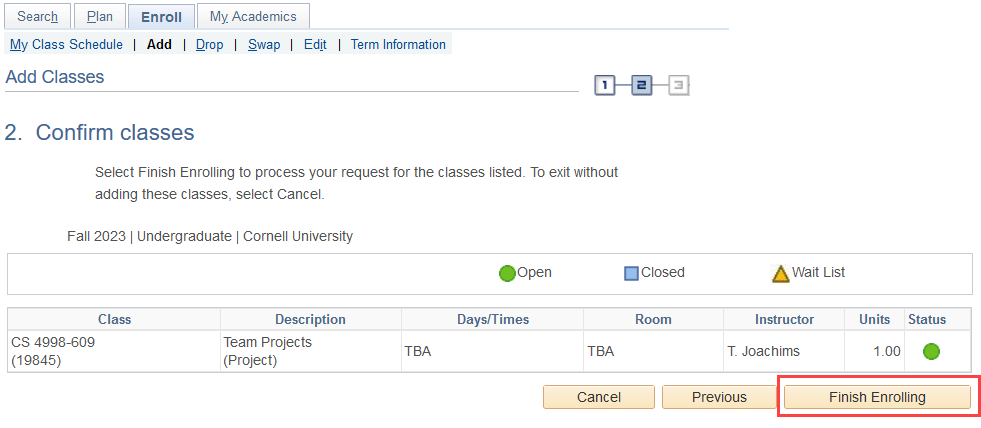
Task: Go to the Swap classes link
Action: pos(264,45)
